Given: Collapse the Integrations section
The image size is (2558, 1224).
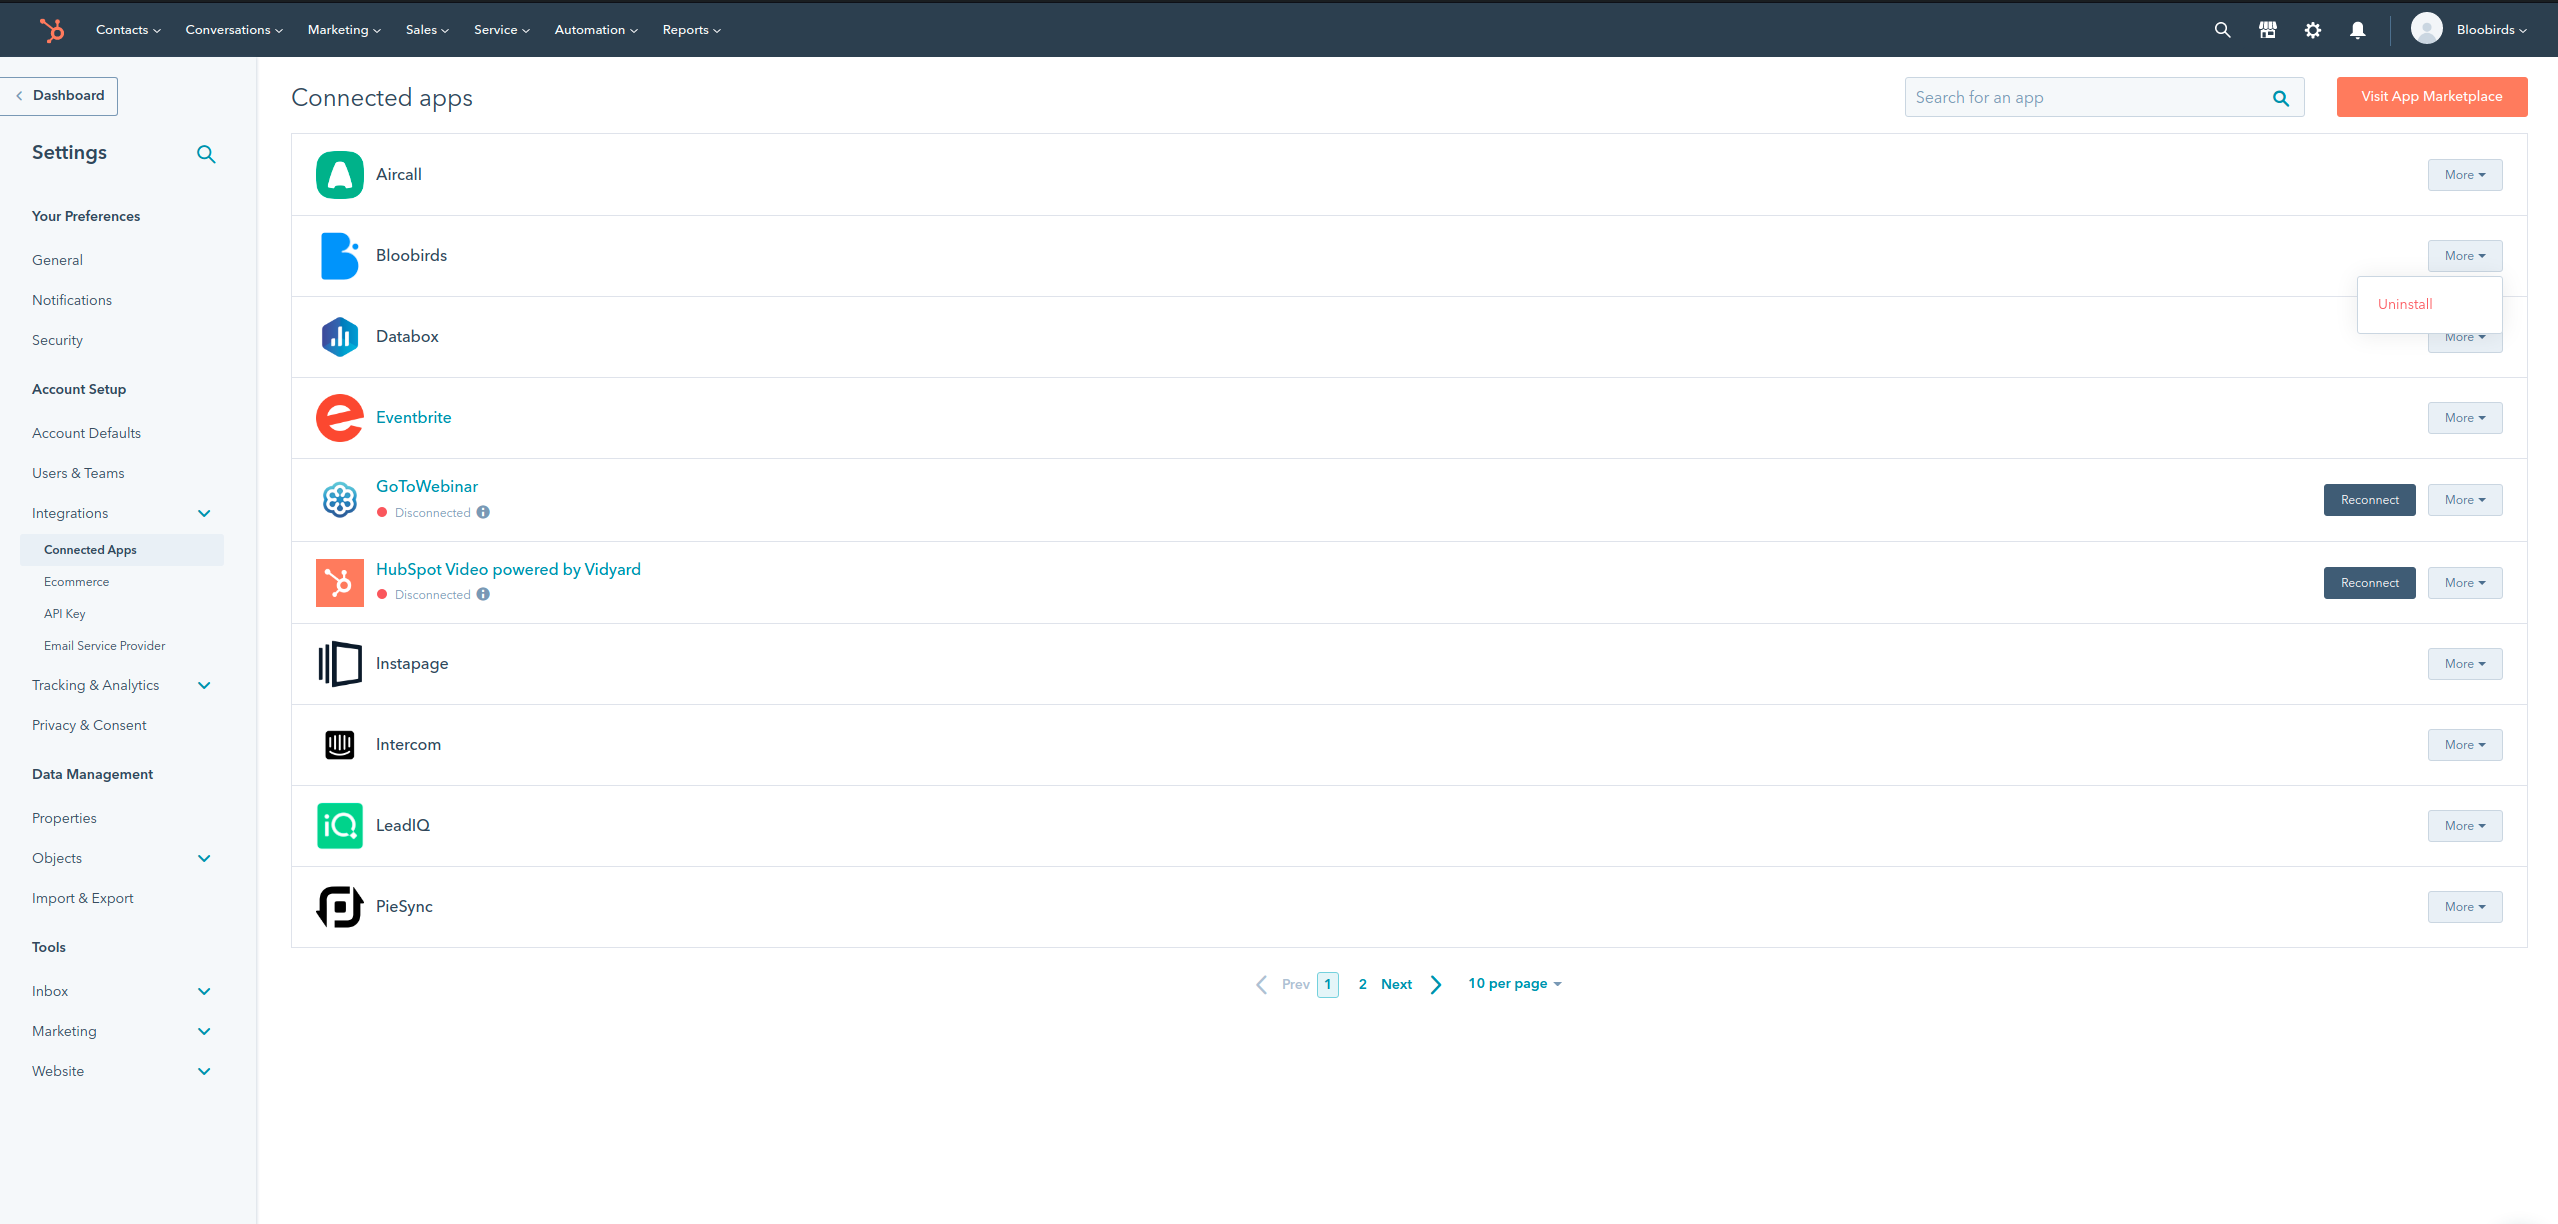Looking at the screenshot, I should (204, 514).
